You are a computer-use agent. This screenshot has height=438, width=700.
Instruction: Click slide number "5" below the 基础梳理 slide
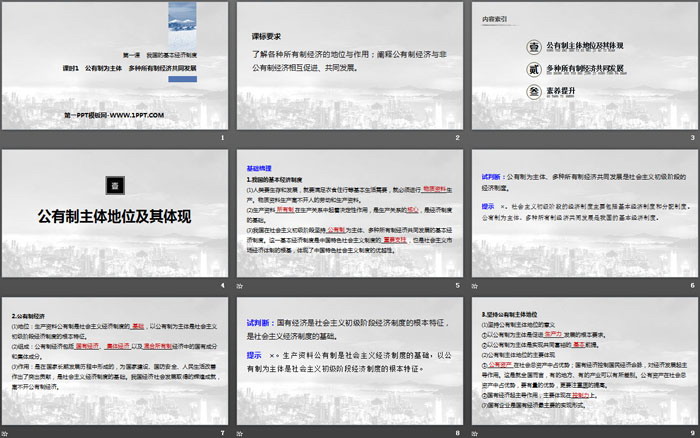[458, 285]
